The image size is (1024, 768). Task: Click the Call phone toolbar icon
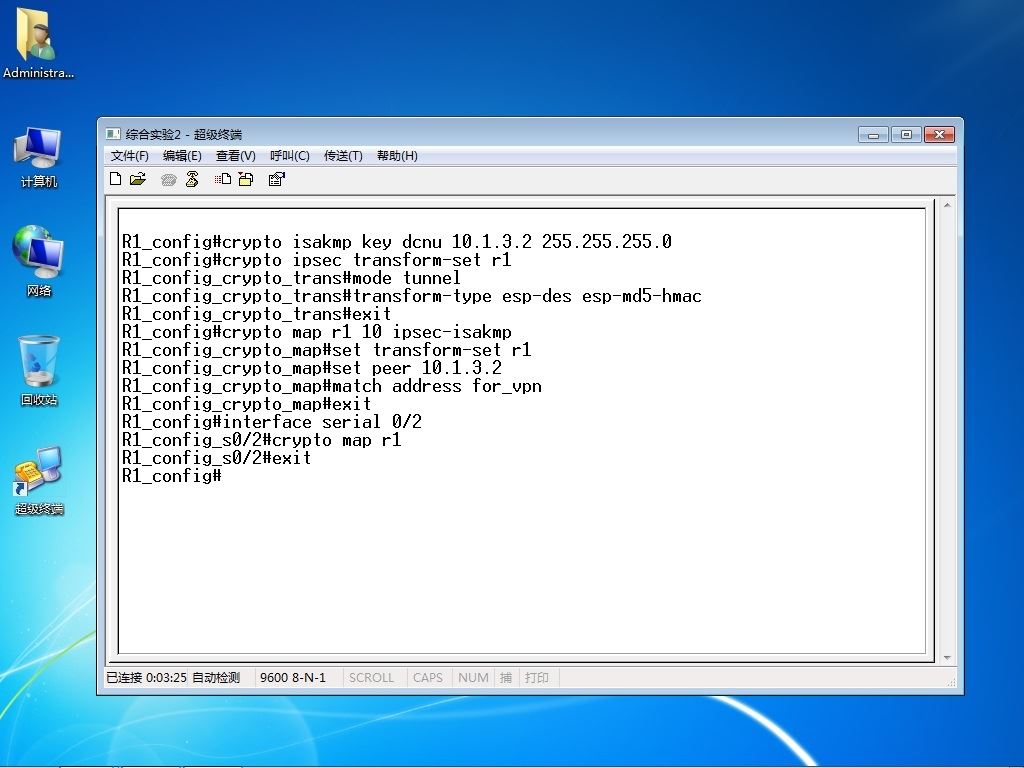tap(168, 180)
